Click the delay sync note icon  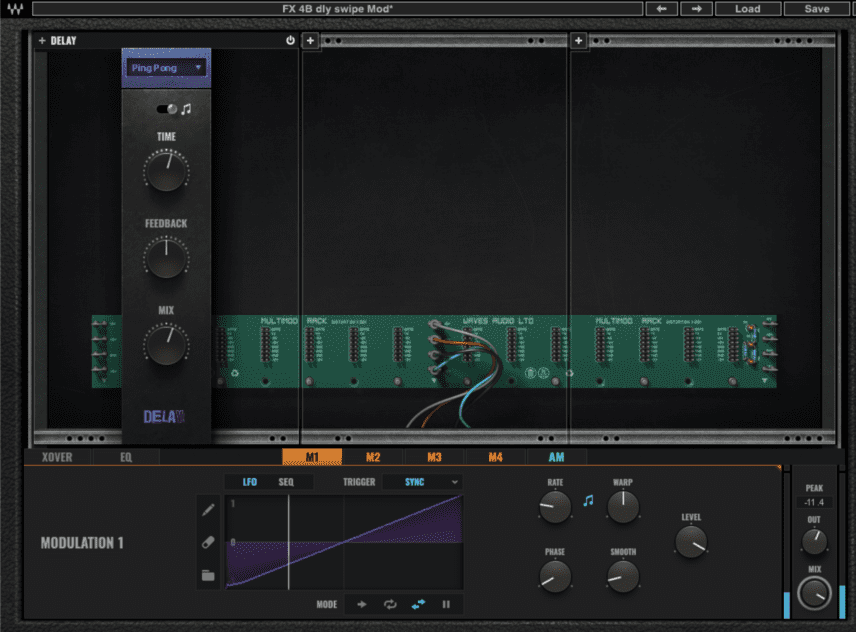(x=187, y=109)
